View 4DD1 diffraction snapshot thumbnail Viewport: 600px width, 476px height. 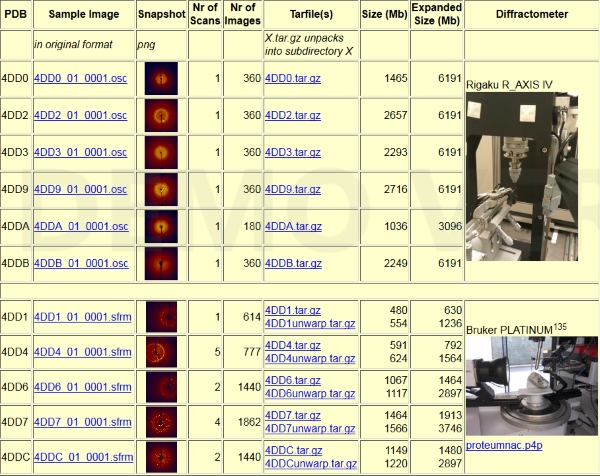(x=161, y=317)
